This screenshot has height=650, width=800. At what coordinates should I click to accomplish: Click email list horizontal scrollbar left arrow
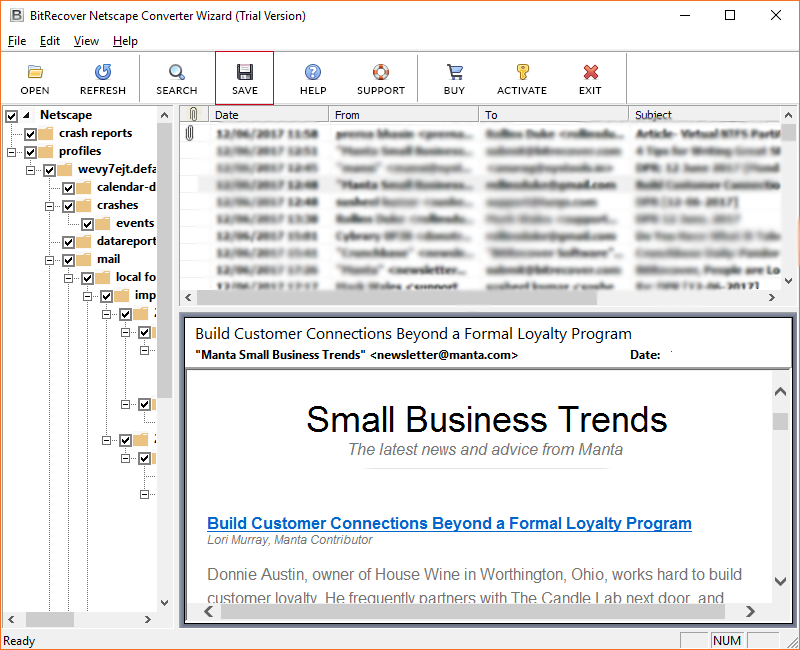(188, 297)
